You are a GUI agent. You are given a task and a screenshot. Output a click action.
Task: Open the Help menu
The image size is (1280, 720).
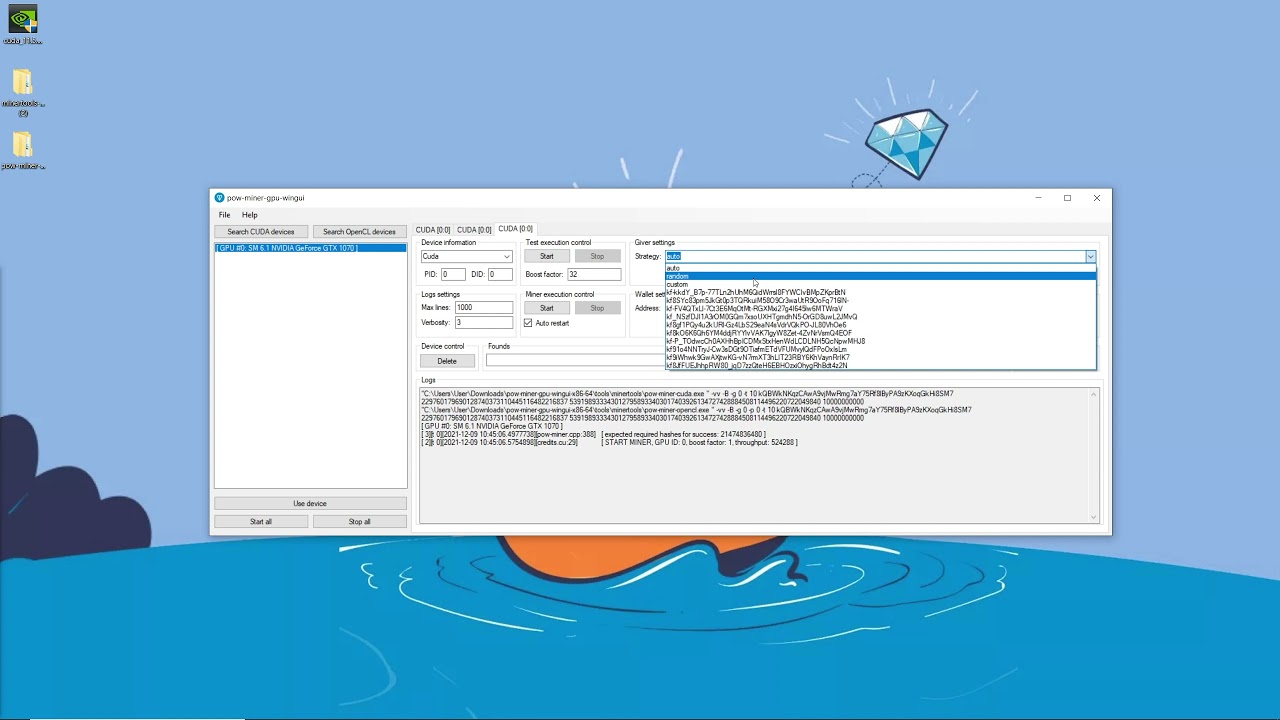coord(249,215)
